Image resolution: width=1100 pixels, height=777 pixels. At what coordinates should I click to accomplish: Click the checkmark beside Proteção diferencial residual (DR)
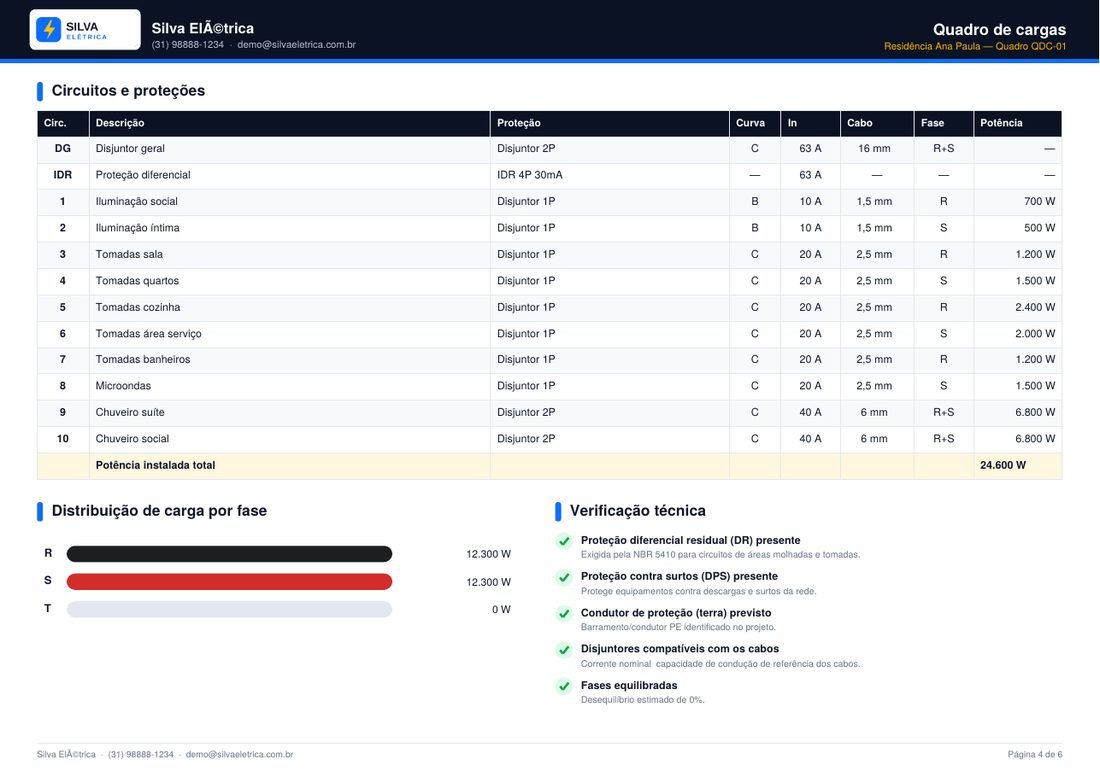click(564, 541)
